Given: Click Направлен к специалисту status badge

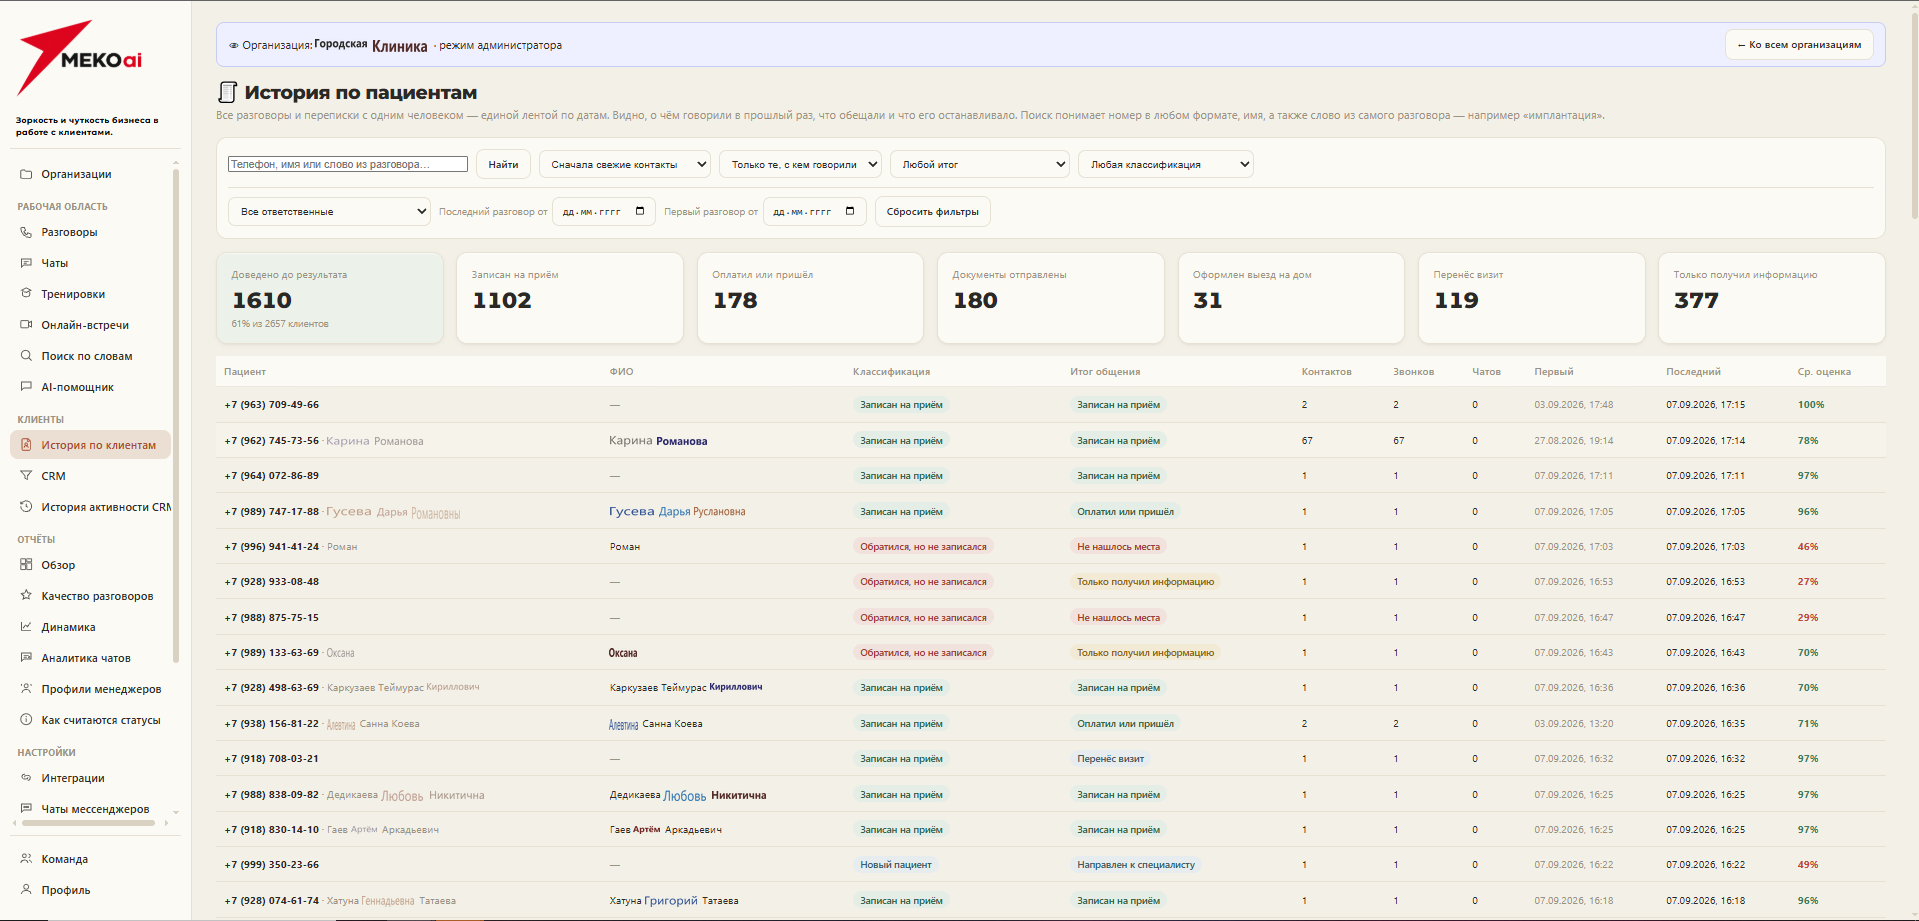Looking at the screenshot, I should (x=1135, y=865).
